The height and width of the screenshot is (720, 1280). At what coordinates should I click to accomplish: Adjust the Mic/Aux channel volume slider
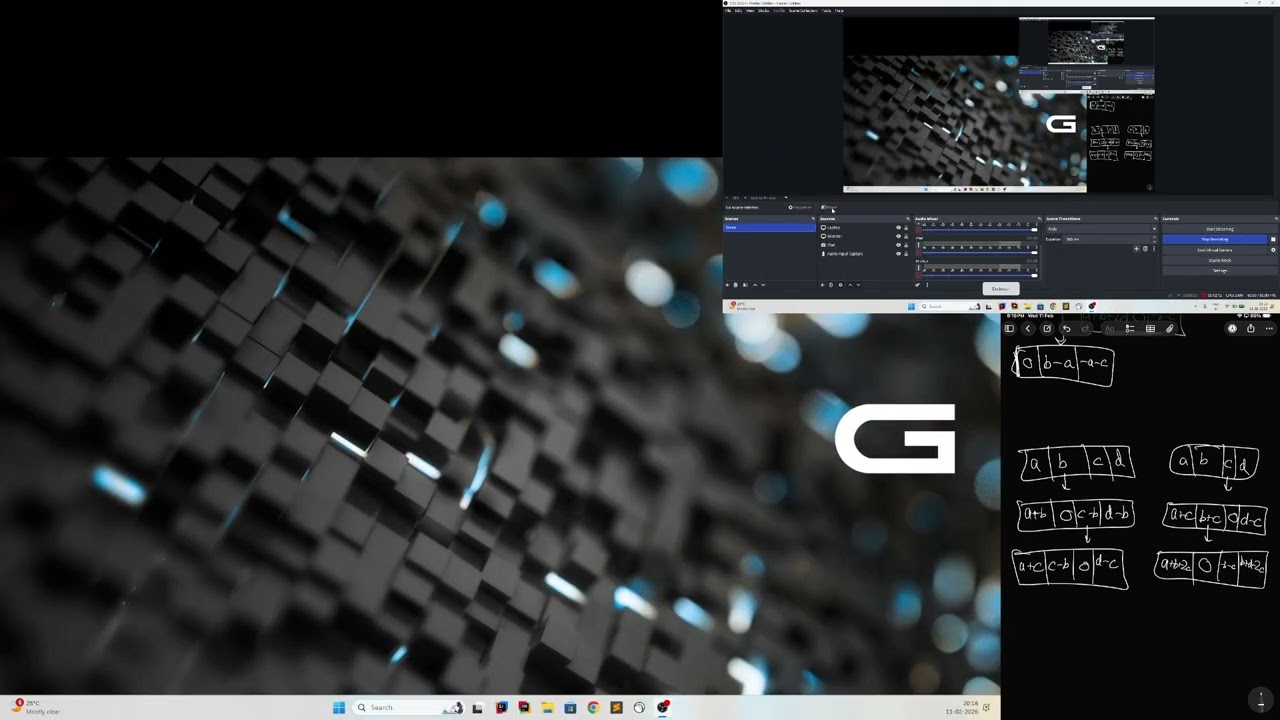[x=980, y=275]
